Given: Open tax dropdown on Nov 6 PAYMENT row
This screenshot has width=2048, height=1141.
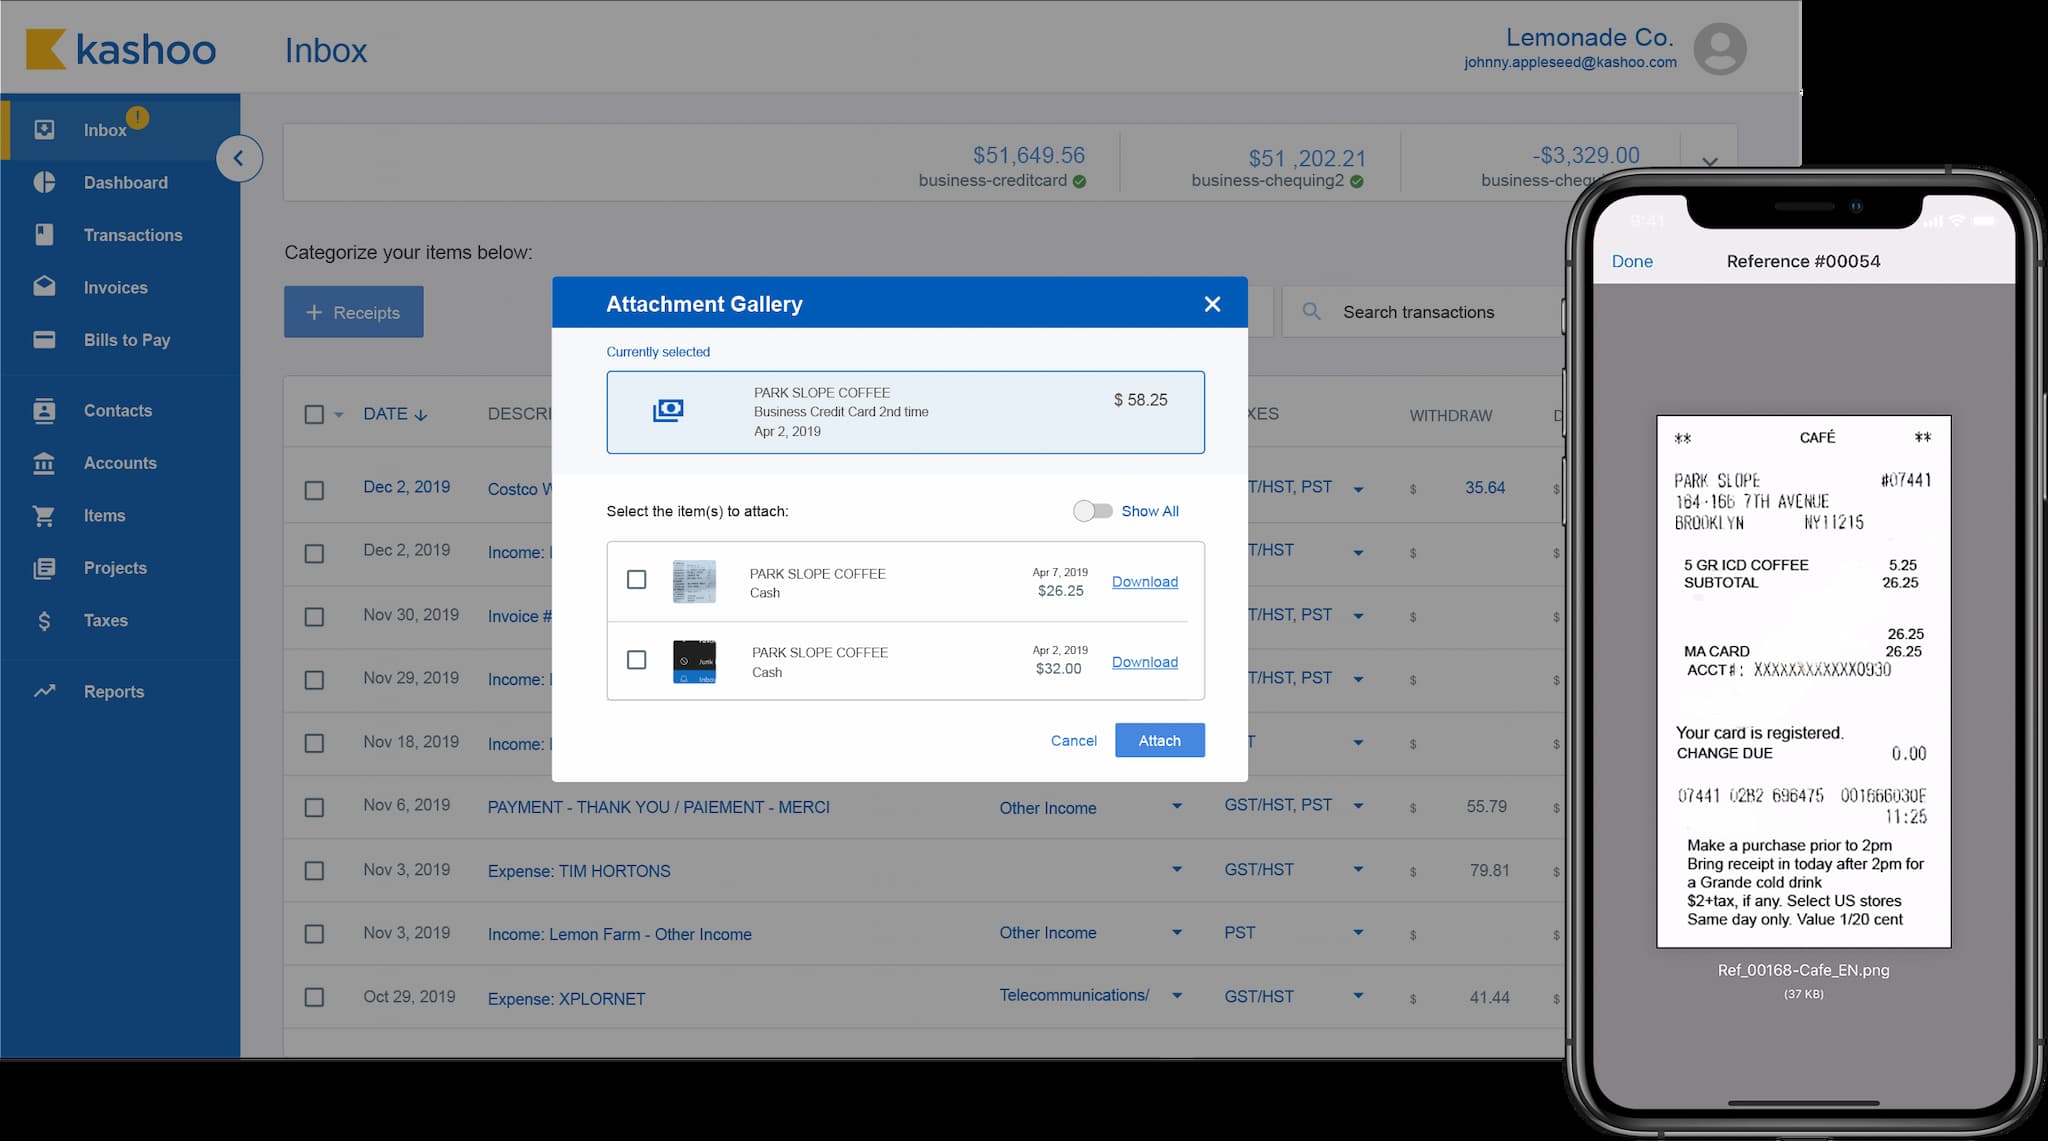Looking at the screenshot, I should [1358, 806].
